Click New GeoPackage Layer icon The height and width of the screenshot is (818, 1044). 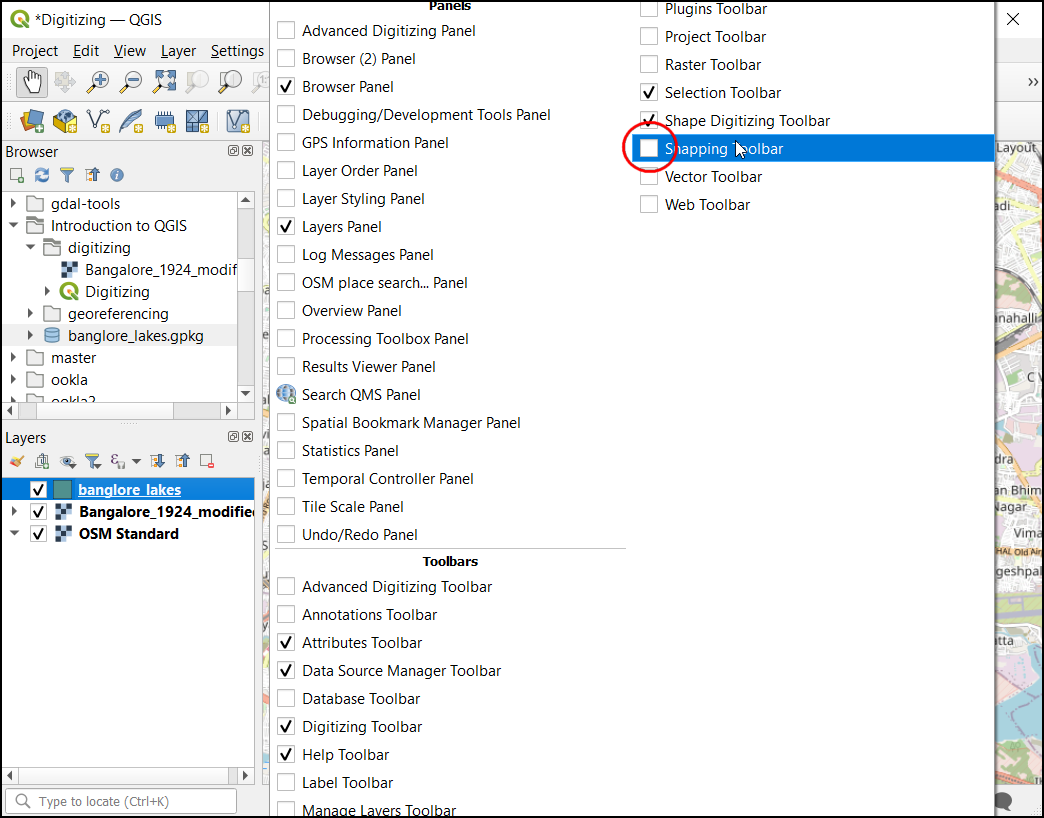tap(65, 121)
